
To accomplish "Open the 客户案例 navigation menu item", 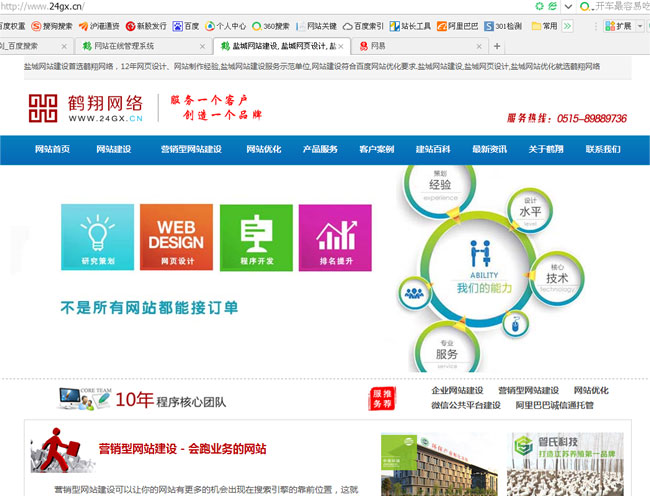I will pyautogui.click(x=376, y=149).
